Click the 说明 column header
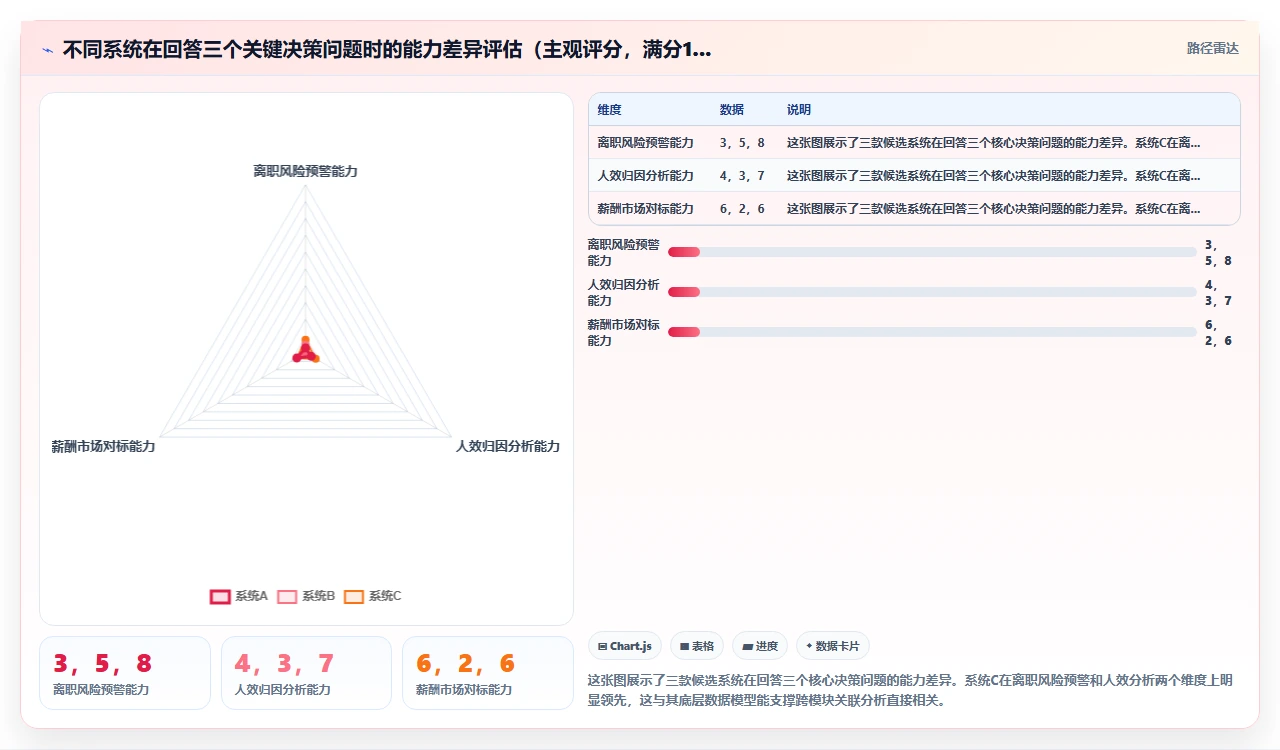 799,110
